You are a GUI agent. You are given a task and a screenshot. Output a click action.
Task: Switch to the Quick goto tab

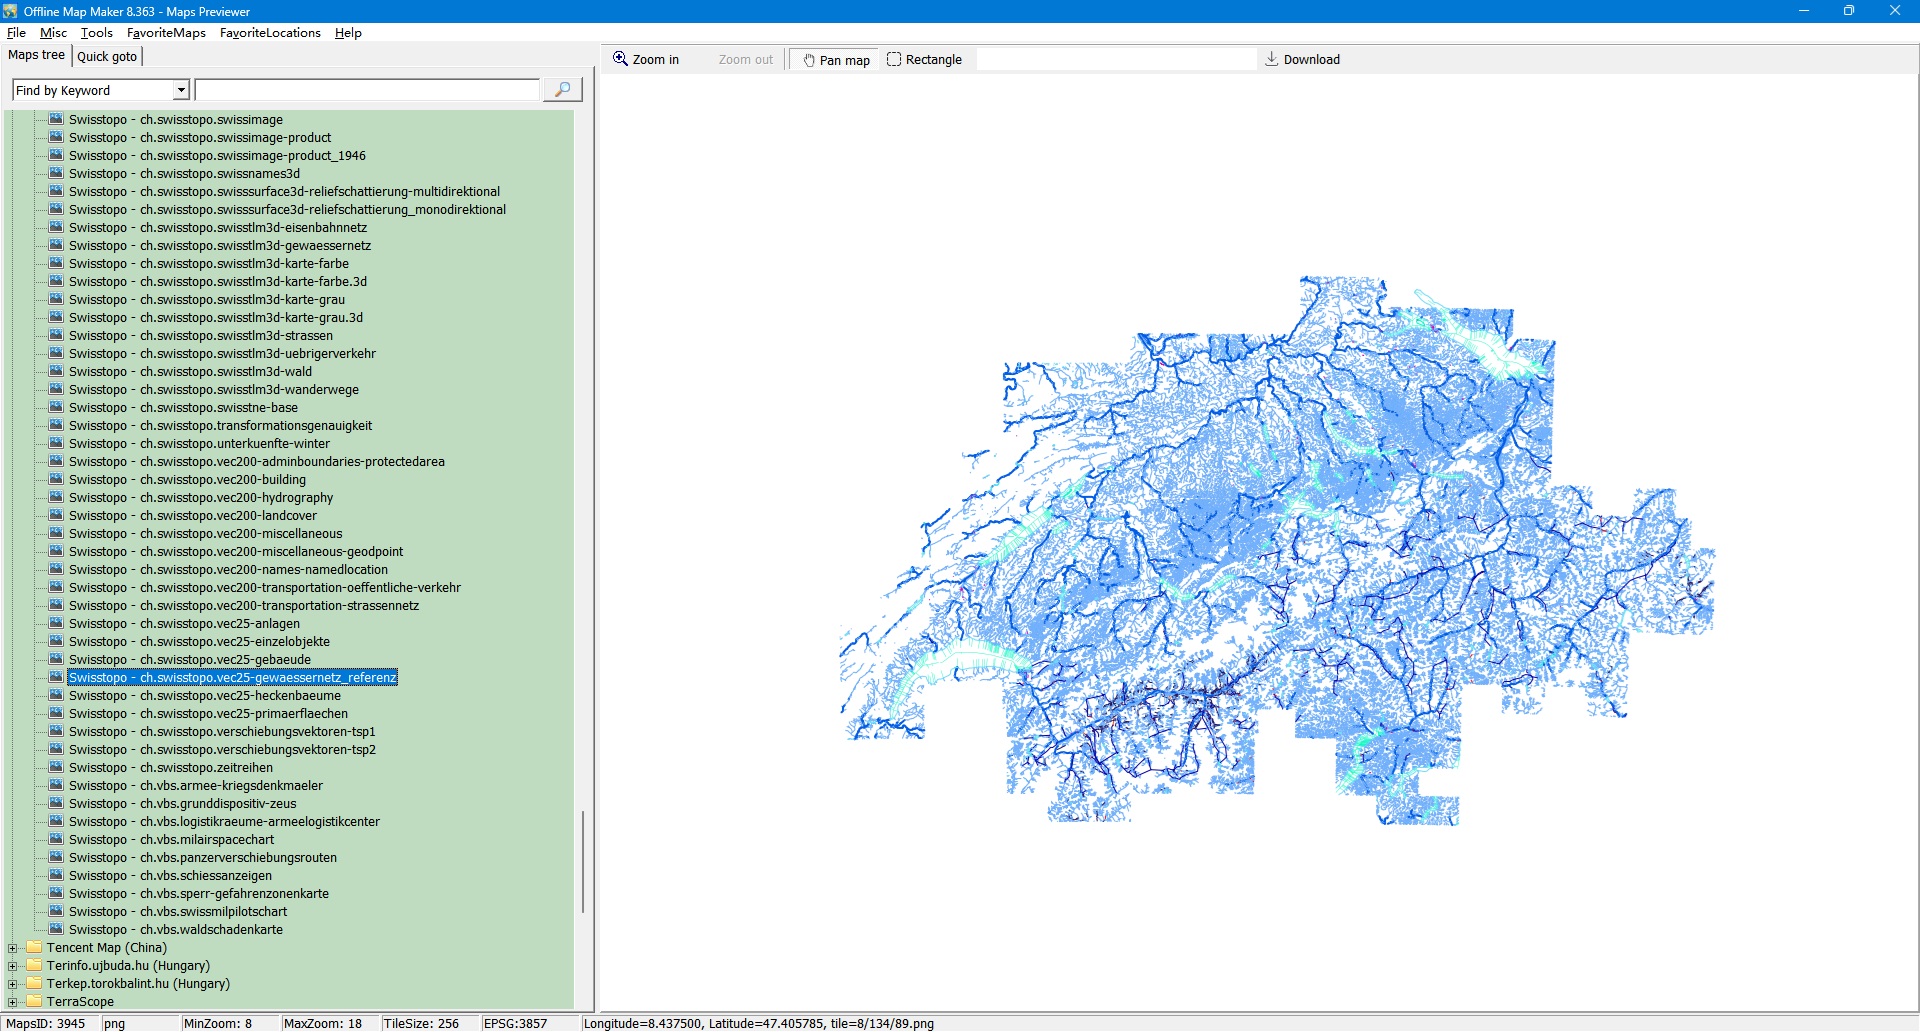coord(107,56)
